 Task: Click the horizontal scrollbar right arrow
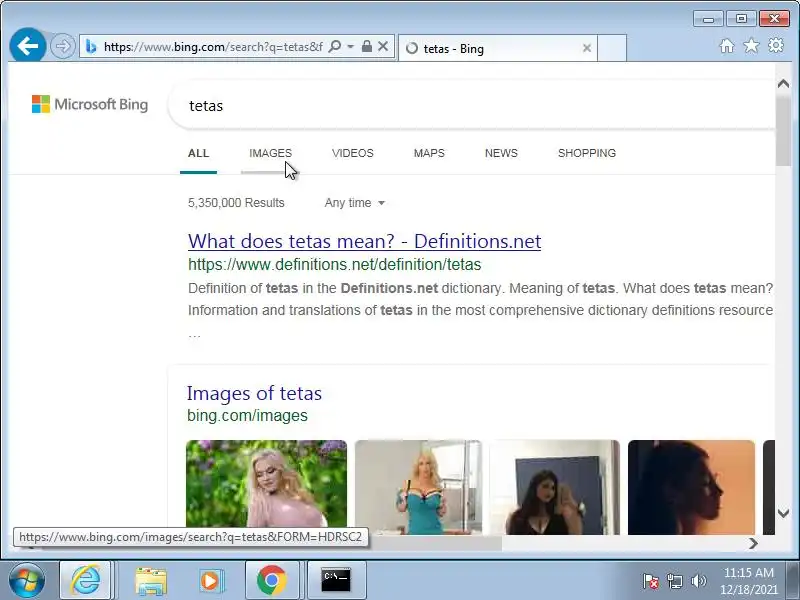click(754, 544)
